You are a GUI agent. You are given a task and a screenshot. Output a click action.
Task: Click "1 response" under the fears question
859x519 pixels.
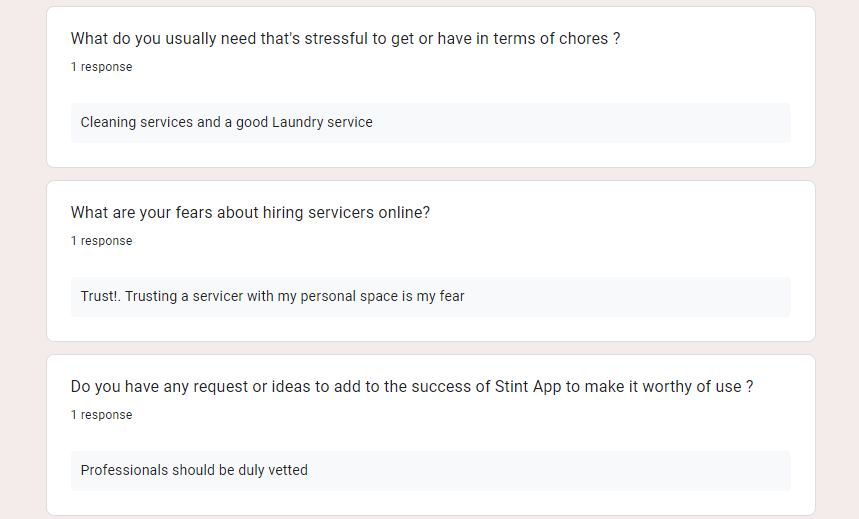click(x=101, y=241)
